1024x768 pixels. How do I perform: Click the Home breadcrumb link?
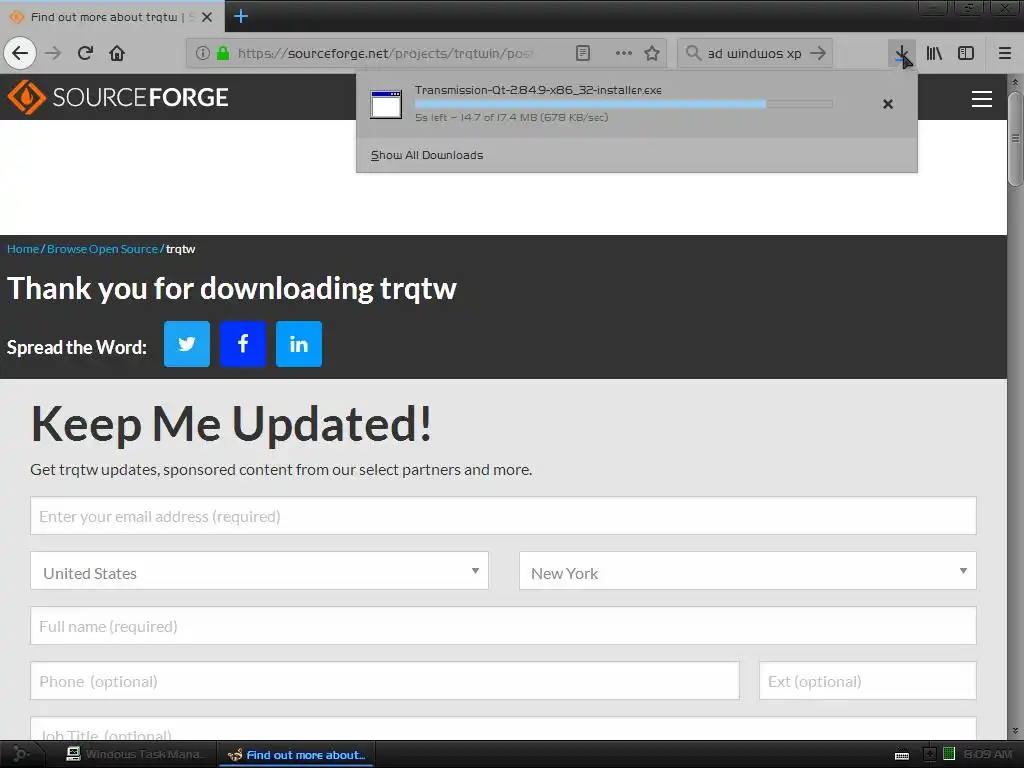click(x=23, y=249)
